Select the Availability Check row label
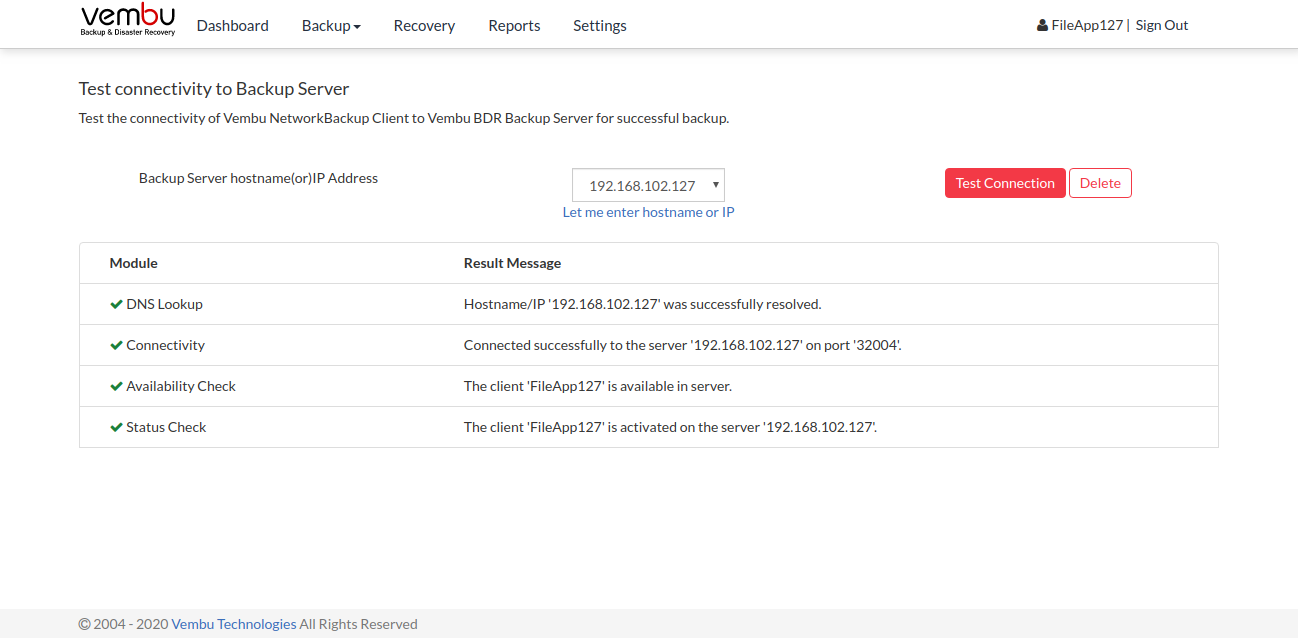The width and height of the screenshot is (1298, 638). click(x=181, y=386)
